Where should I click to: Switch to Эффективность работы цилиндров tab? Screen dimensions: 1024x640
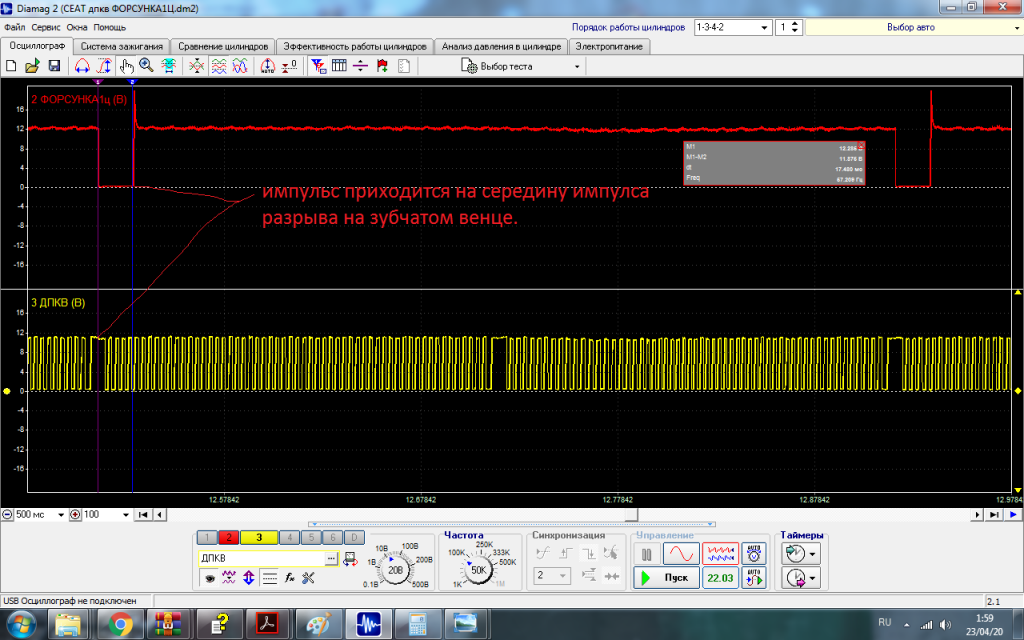click(x=355, y=46)
